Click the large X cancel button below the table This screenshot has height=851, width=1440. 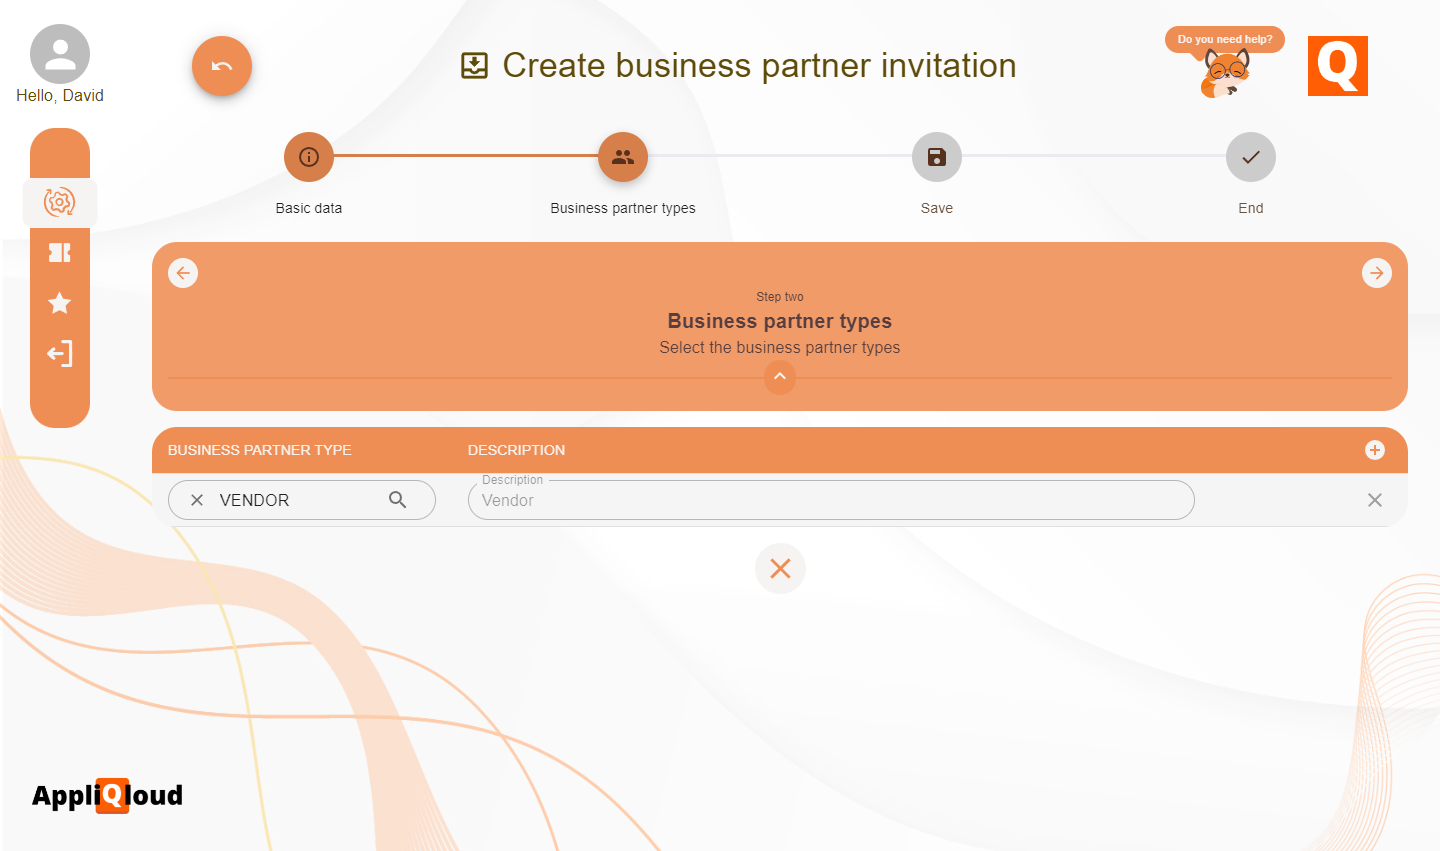780,568
